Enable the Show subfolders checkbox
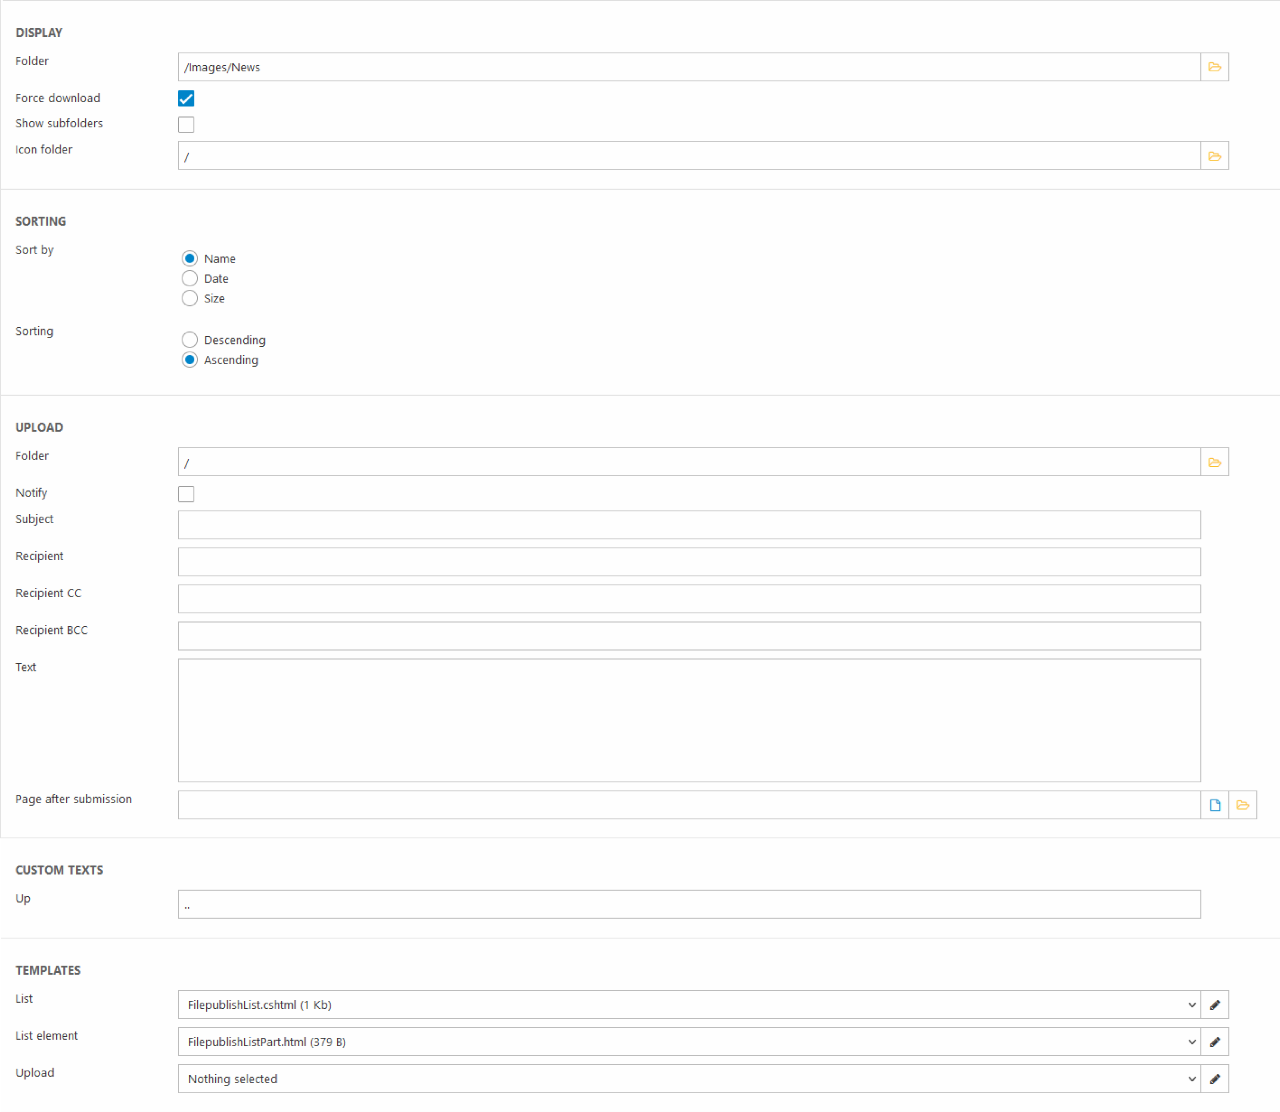 [186, 125]
